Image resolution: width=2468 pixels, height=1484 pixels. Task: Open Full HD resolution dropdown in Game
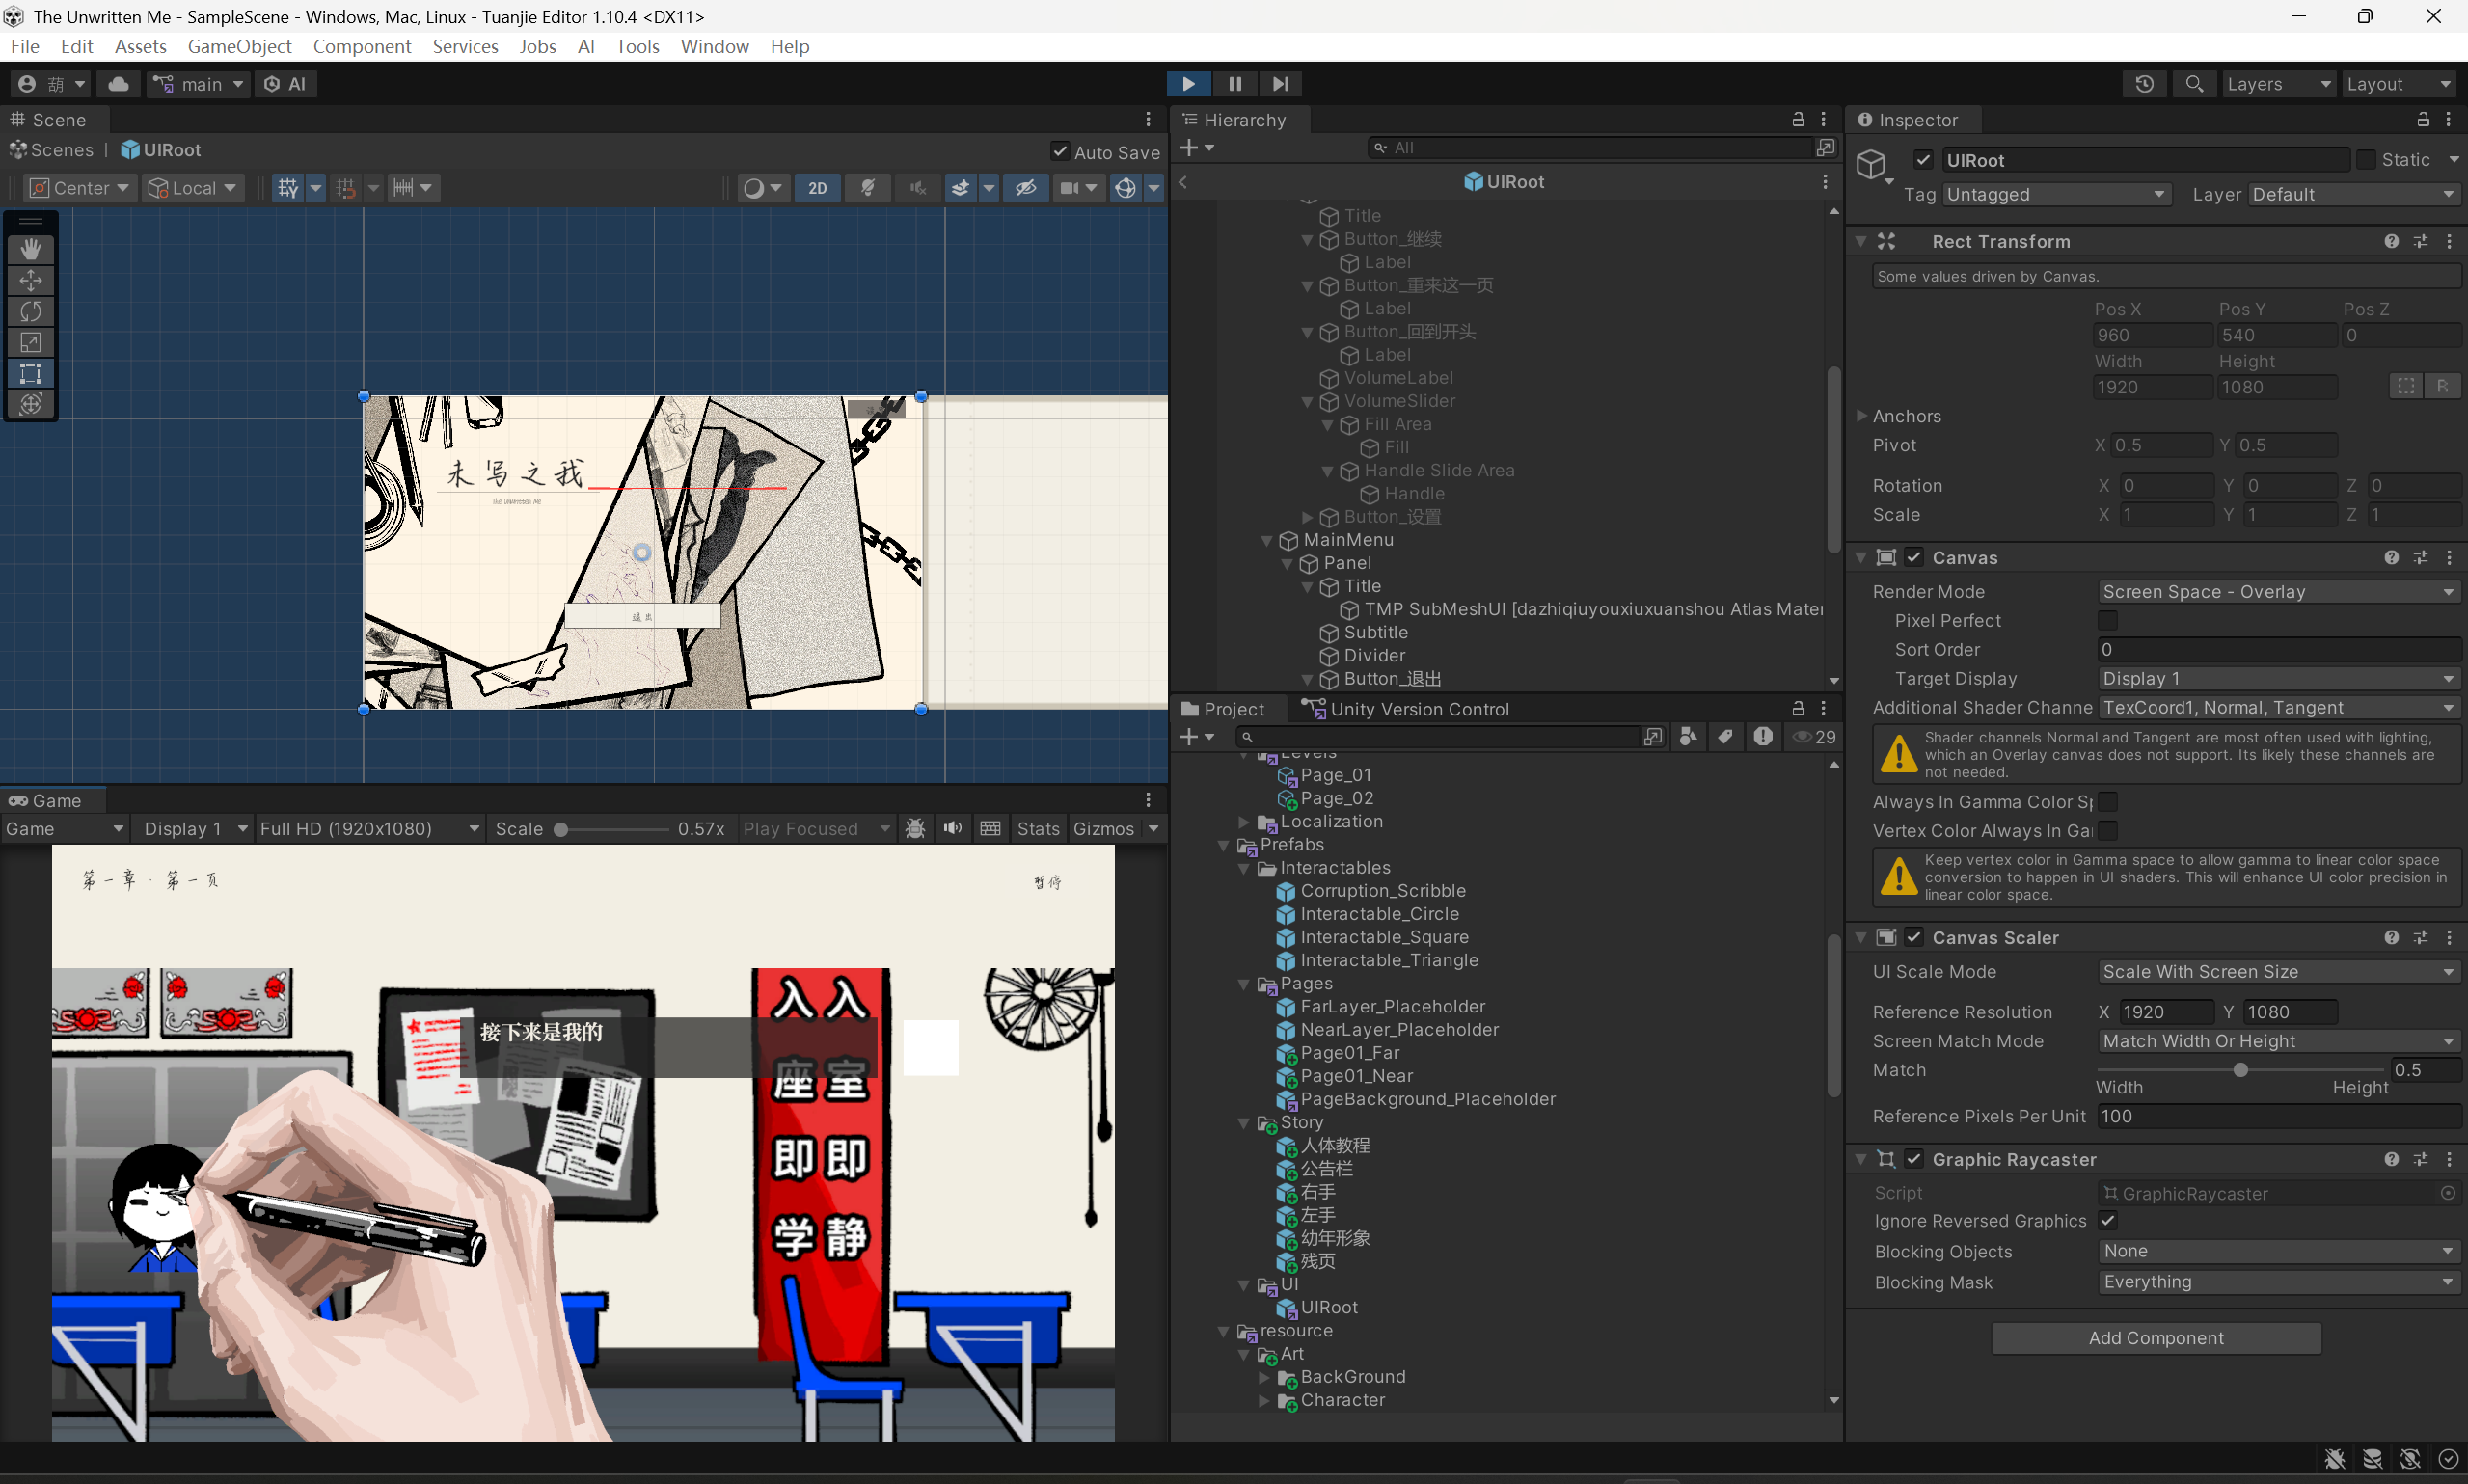pyautogui.click(x=369, y=828)
